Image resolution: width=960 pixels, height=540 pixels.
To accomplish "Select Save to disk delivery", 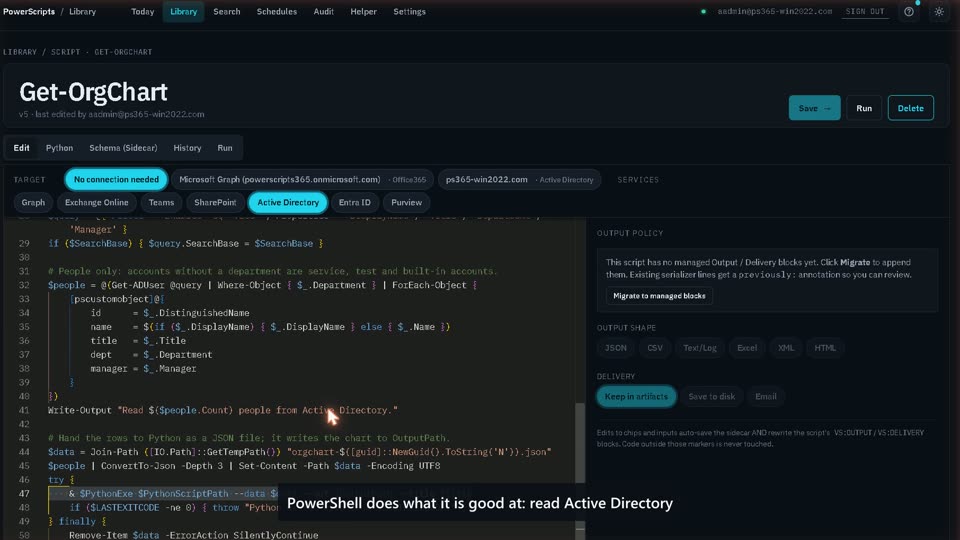I will 711,397.
